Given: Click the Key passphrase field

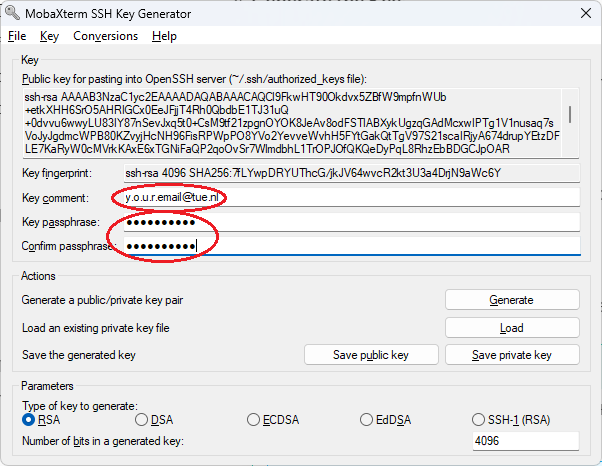Looking at the screenshot, I should click(352, 222).
